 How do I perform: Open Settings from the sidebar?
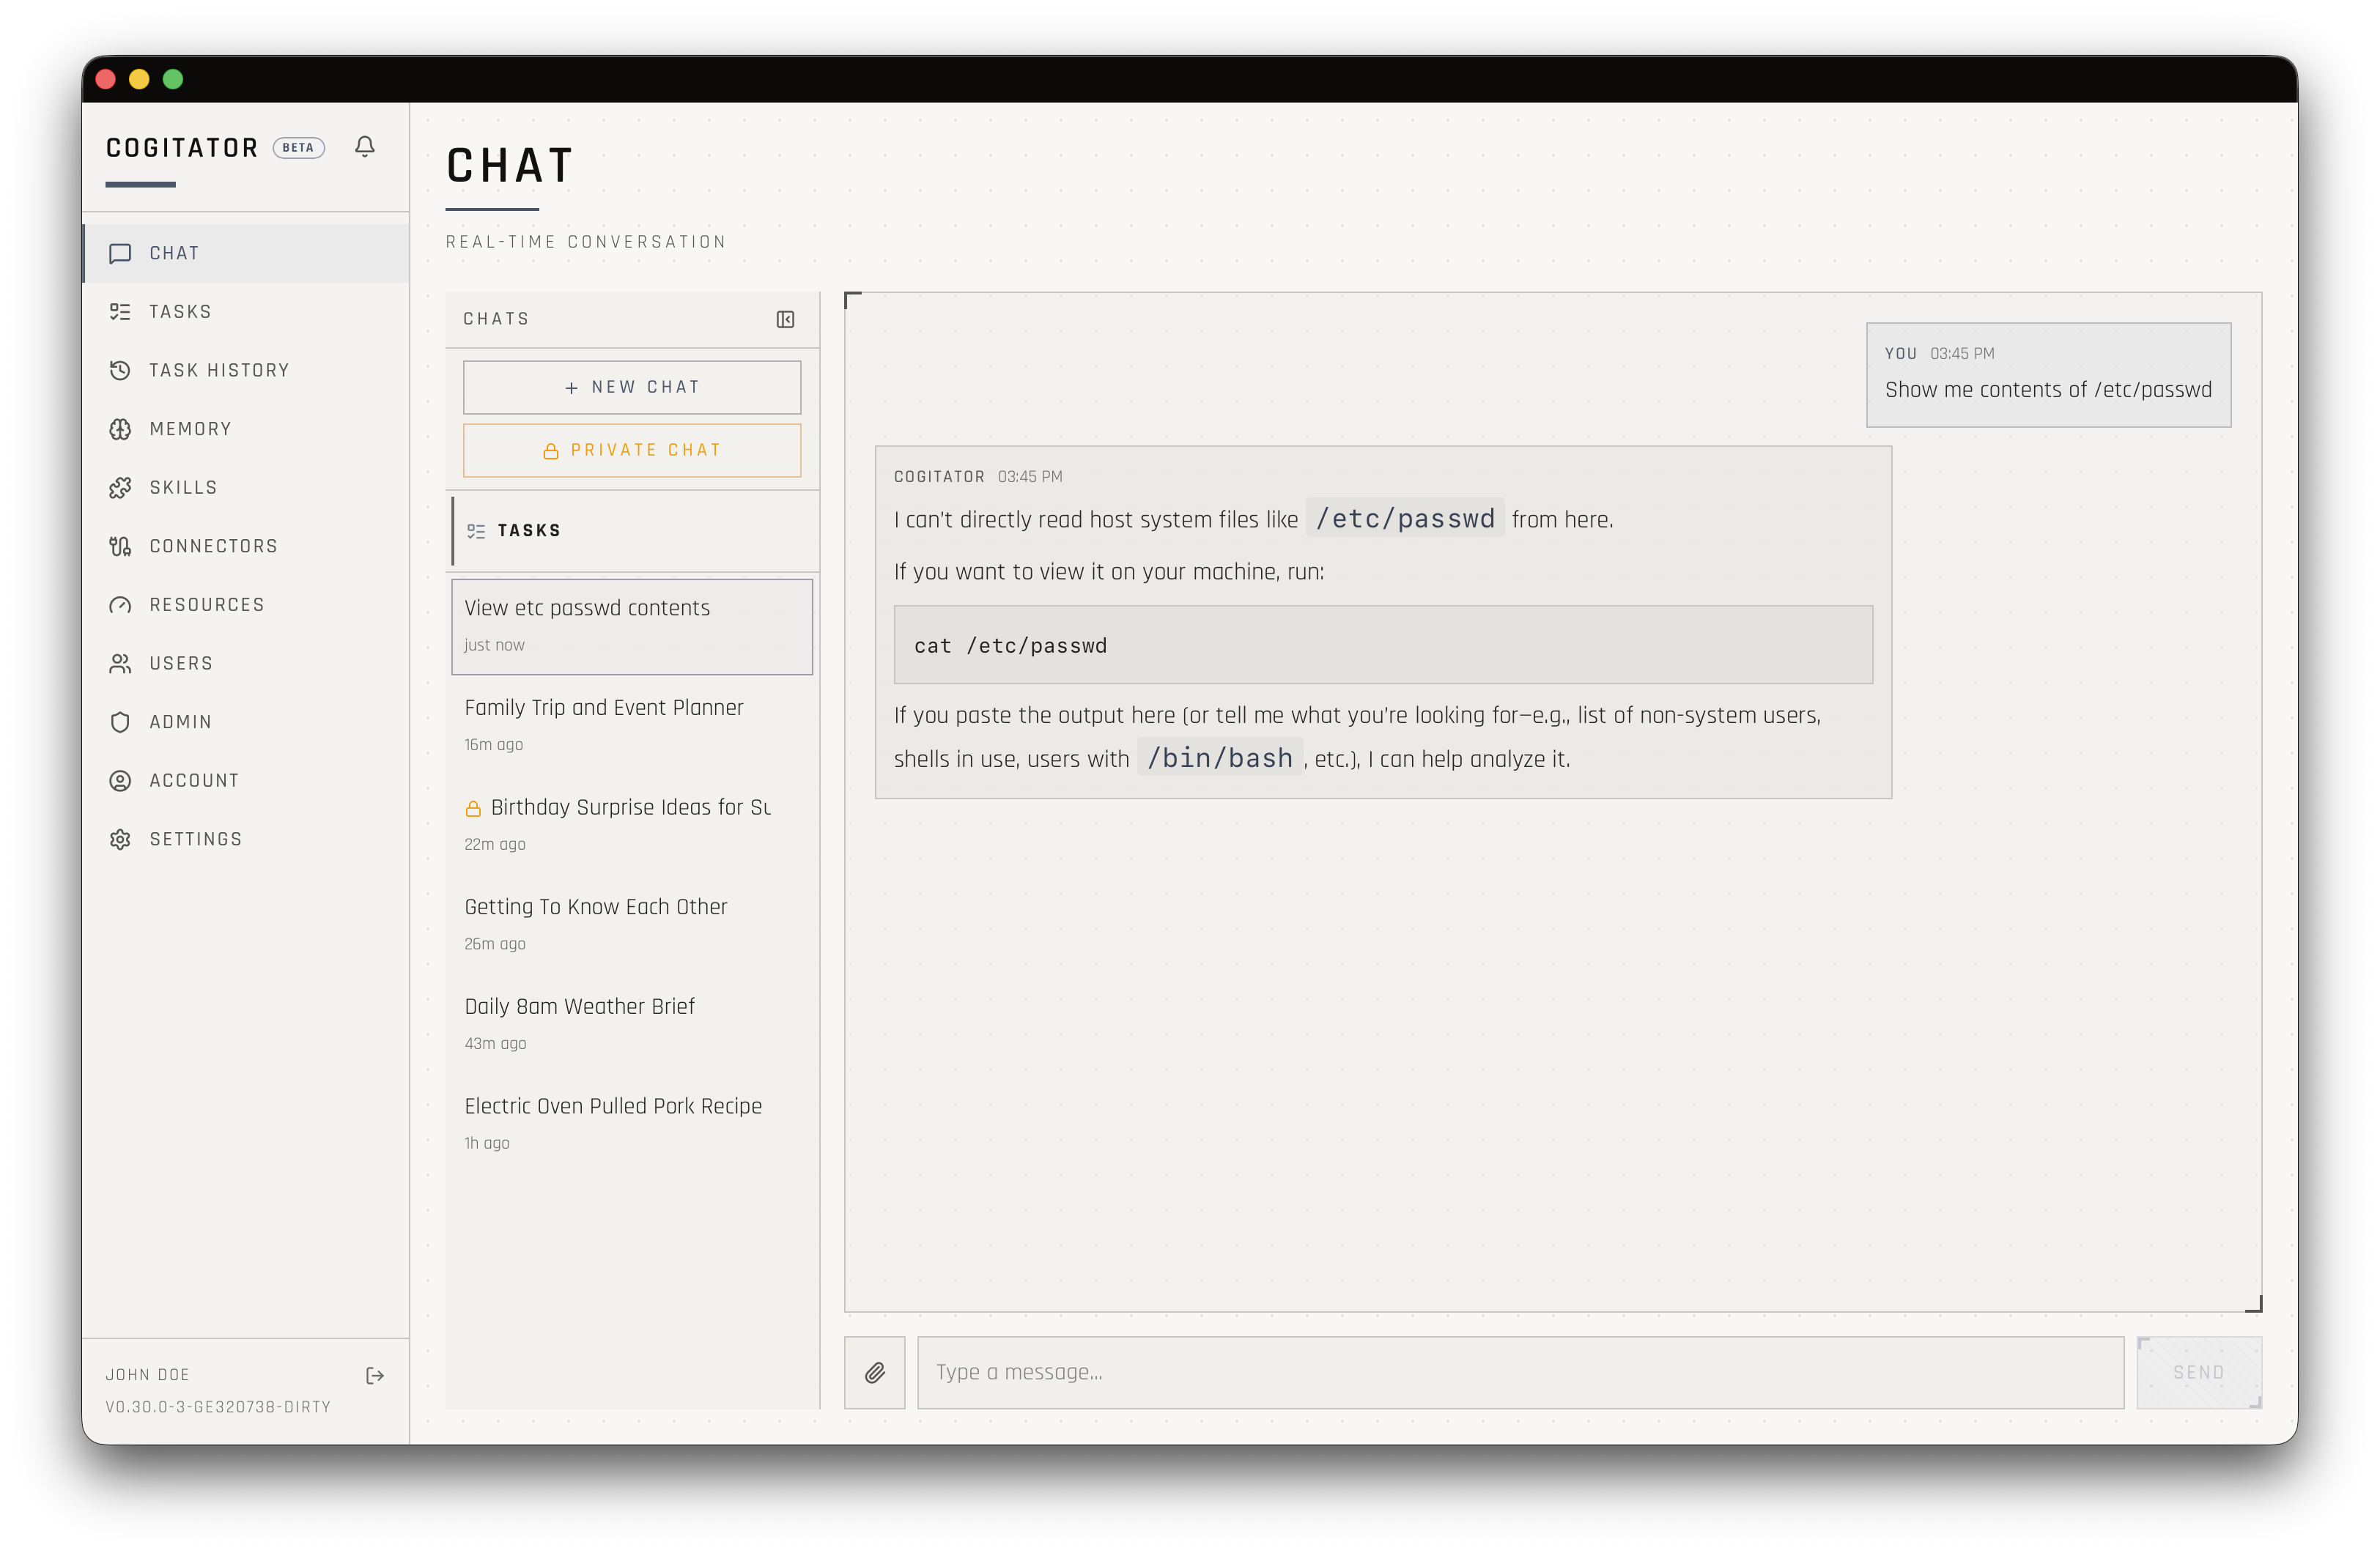[246, 839]
